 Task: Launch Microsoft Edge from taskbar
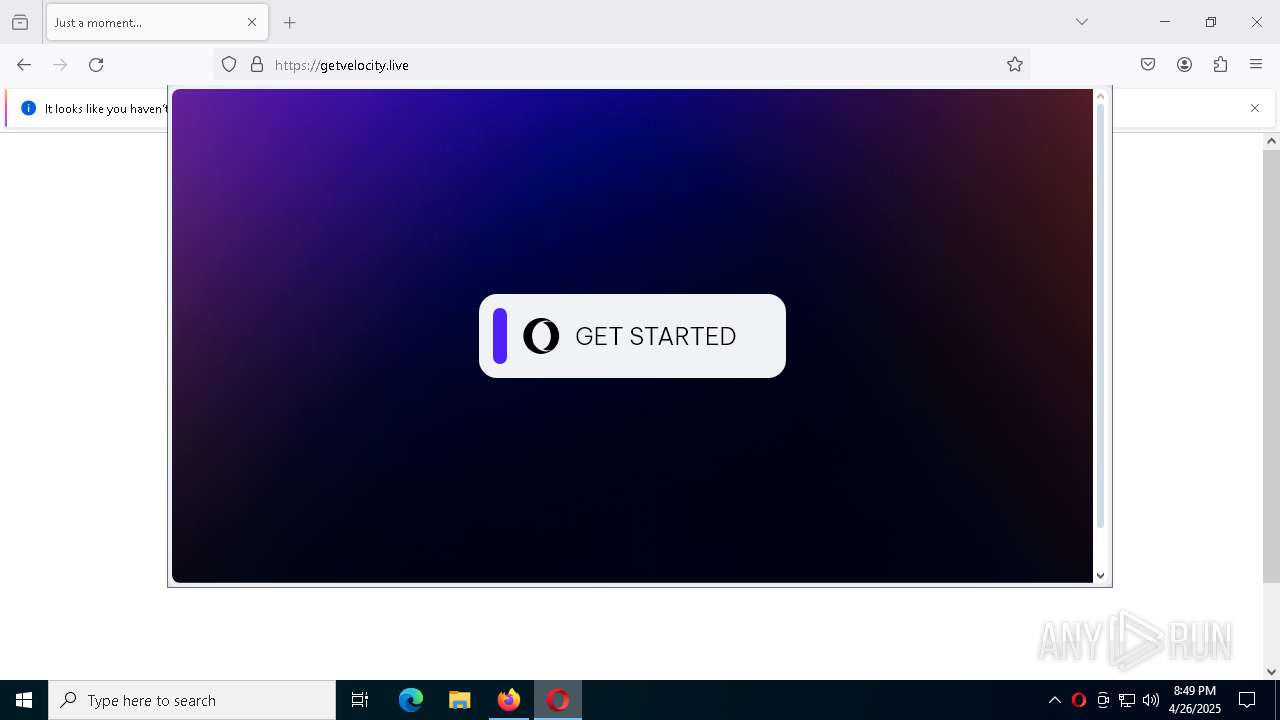tap(411, 700)
